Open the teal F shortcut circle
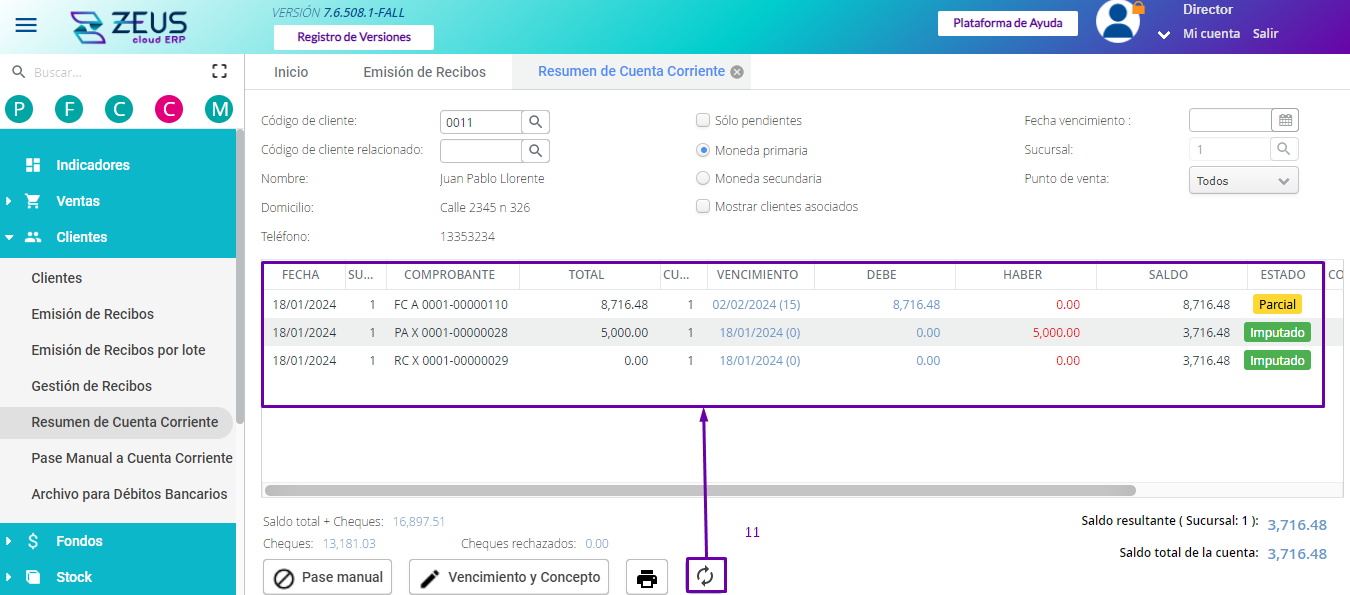 [x=69, y=109]
